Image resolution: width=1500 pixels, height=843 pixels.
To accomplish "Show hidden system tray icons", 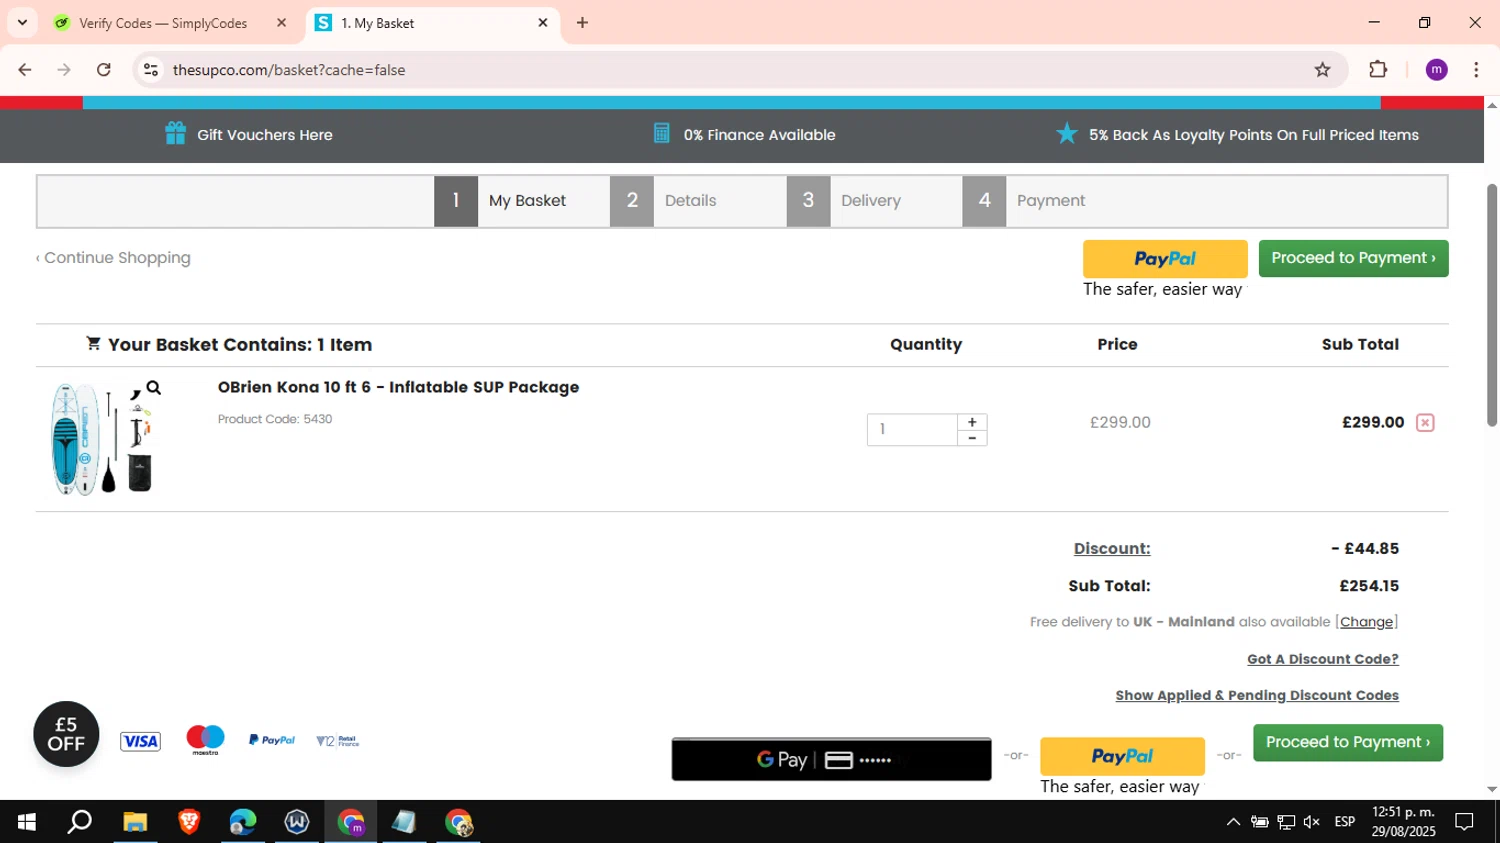I will 1233,822.
